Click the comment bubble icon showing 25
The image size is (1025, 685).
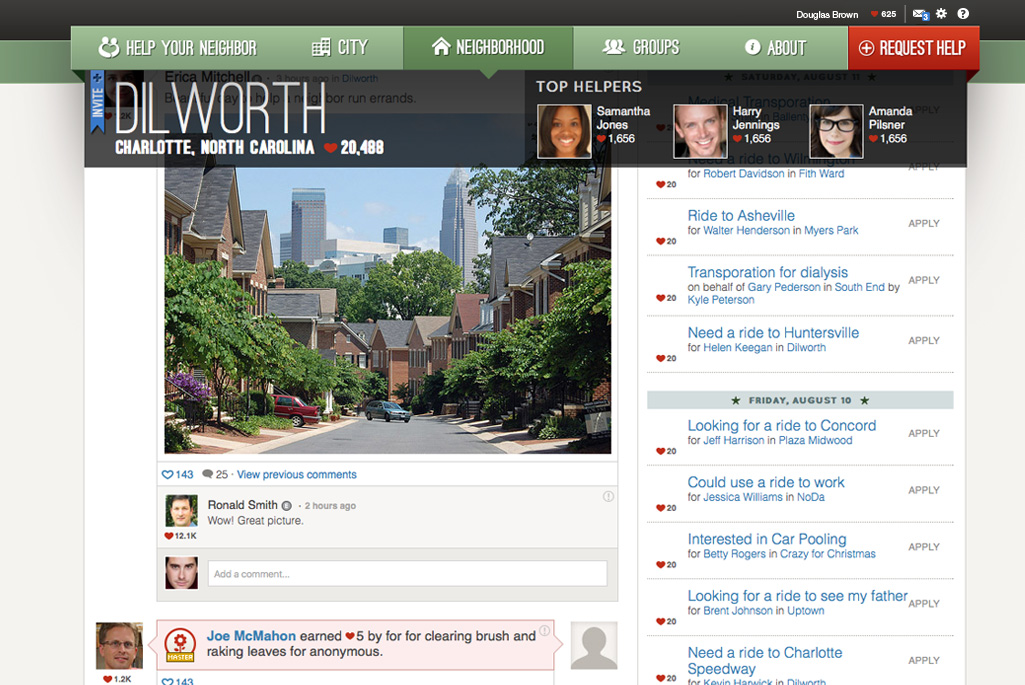click(x=208, y=475)
